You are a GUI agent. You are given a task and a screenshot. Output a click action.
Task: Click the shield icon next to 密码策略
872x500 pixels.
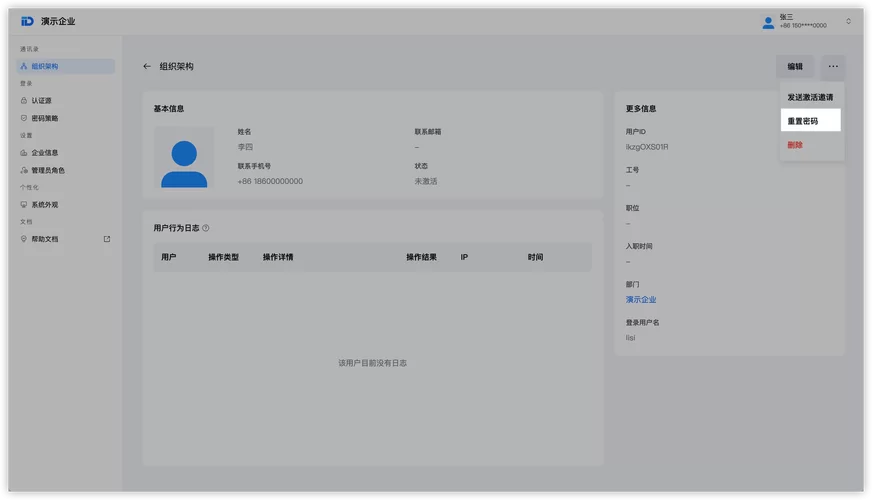[23, 118]
